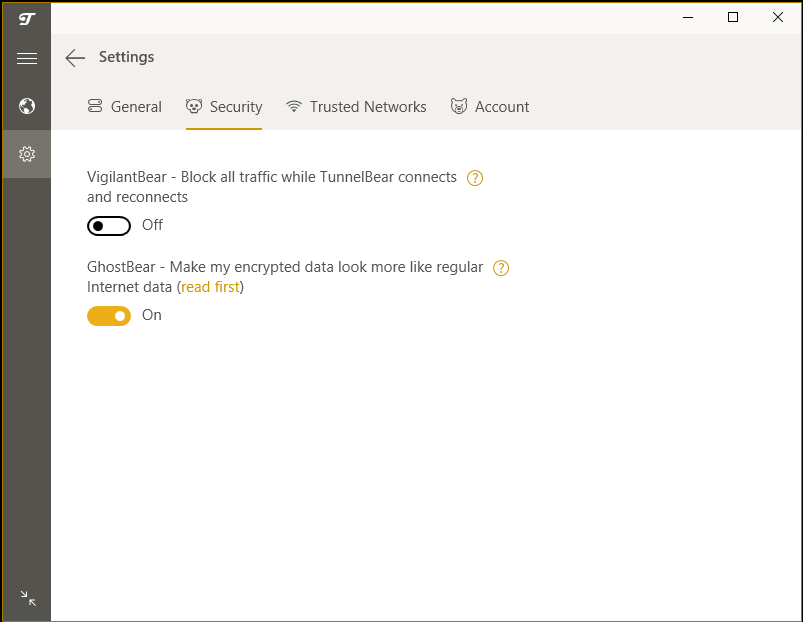Go back using the Settings arrow
This screenshot has height=622, width=803.
click(x=75, y=58)
